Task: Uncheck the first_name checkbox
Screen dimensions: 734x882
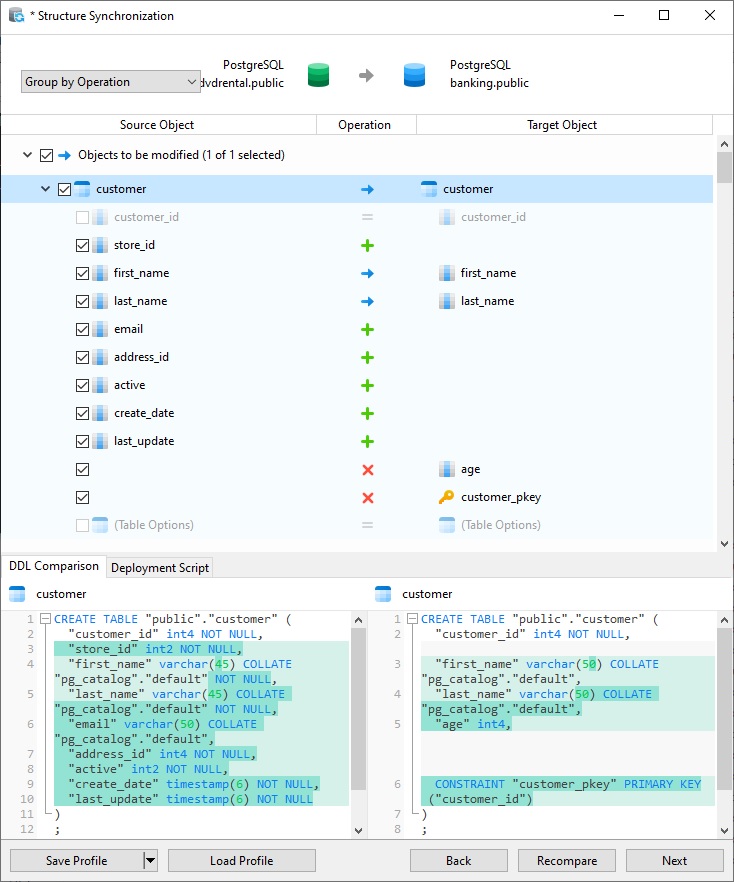Action: 82,273
